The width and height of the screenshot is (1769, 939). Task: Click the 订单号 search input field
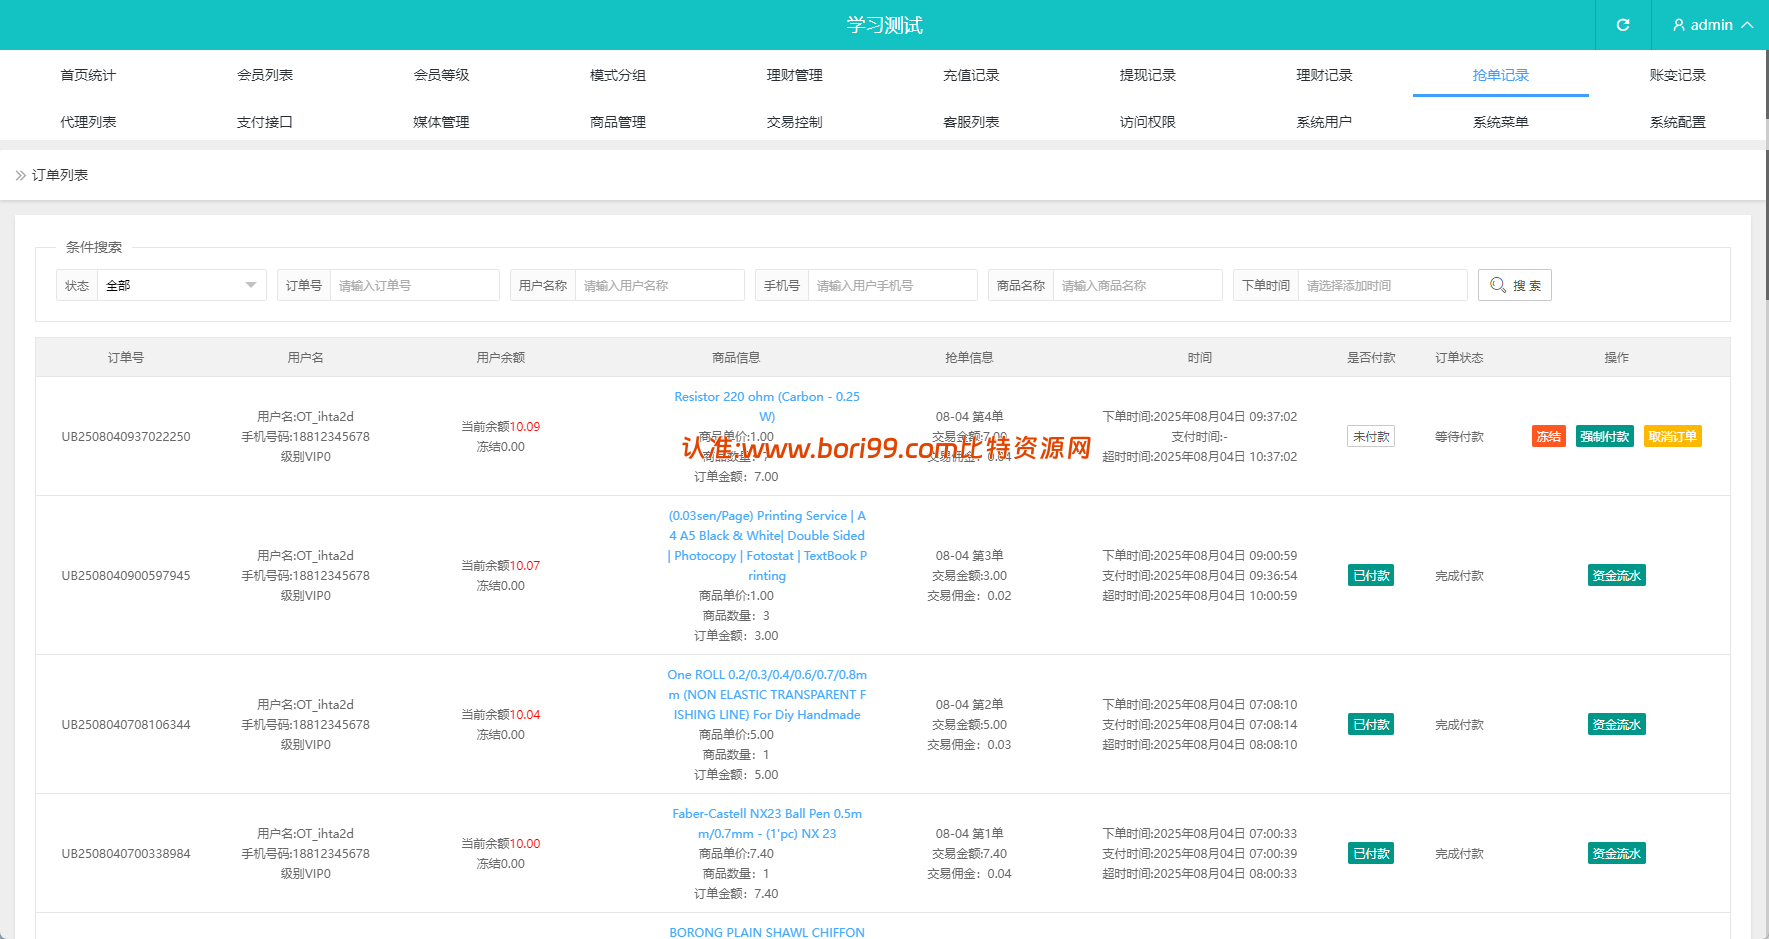(x=415, y=285)
